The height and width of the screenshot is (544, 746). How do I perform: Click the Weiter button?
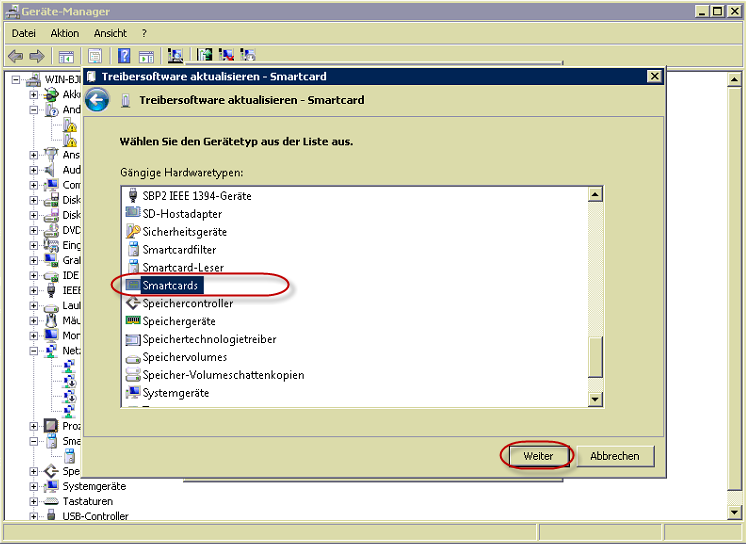[537, 456]
